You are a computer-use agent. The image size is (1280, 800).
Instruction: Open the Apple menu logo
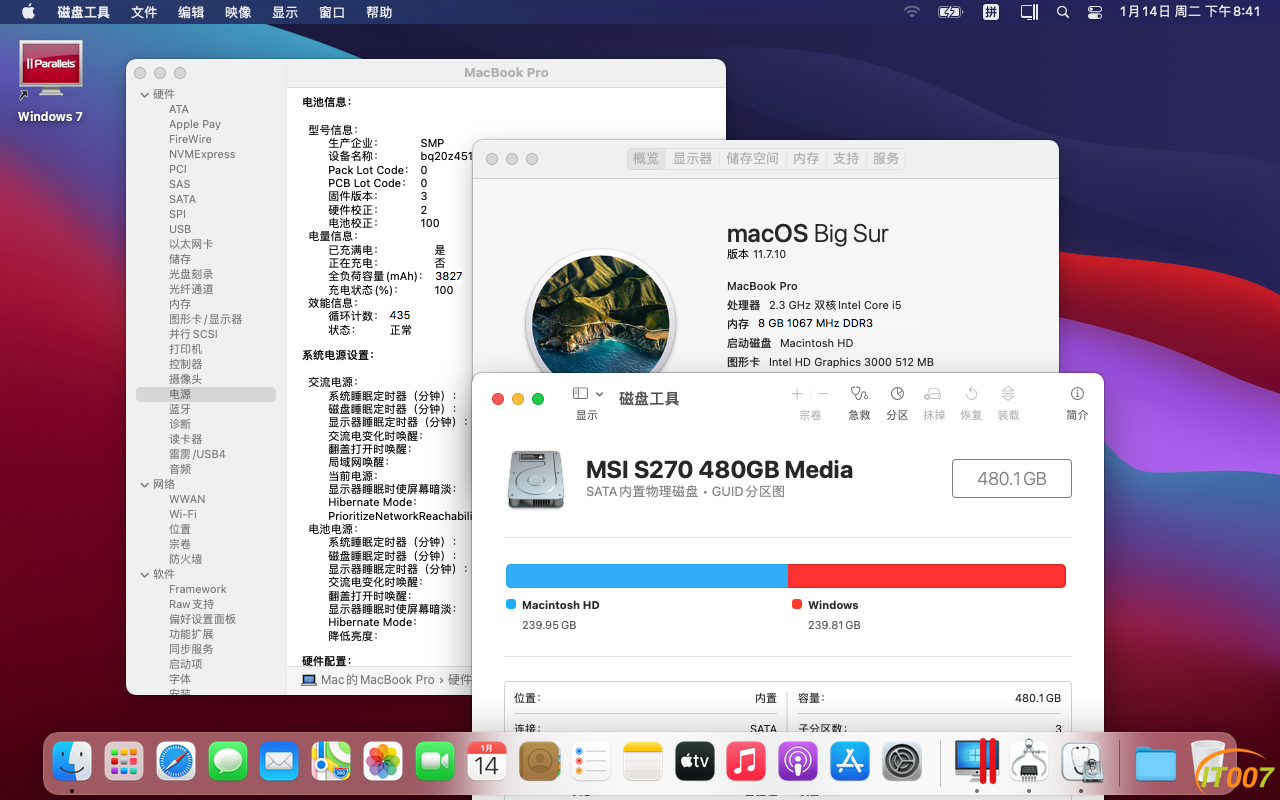coord(28,12)
